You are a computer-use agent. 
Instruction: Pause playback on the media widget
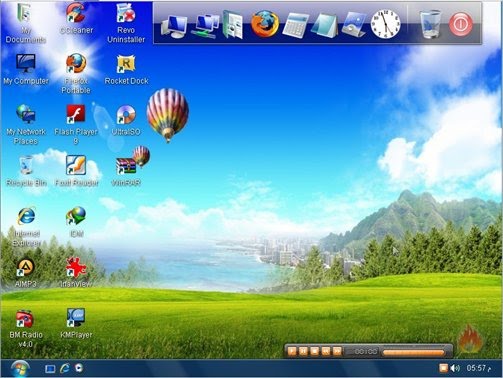303,351
